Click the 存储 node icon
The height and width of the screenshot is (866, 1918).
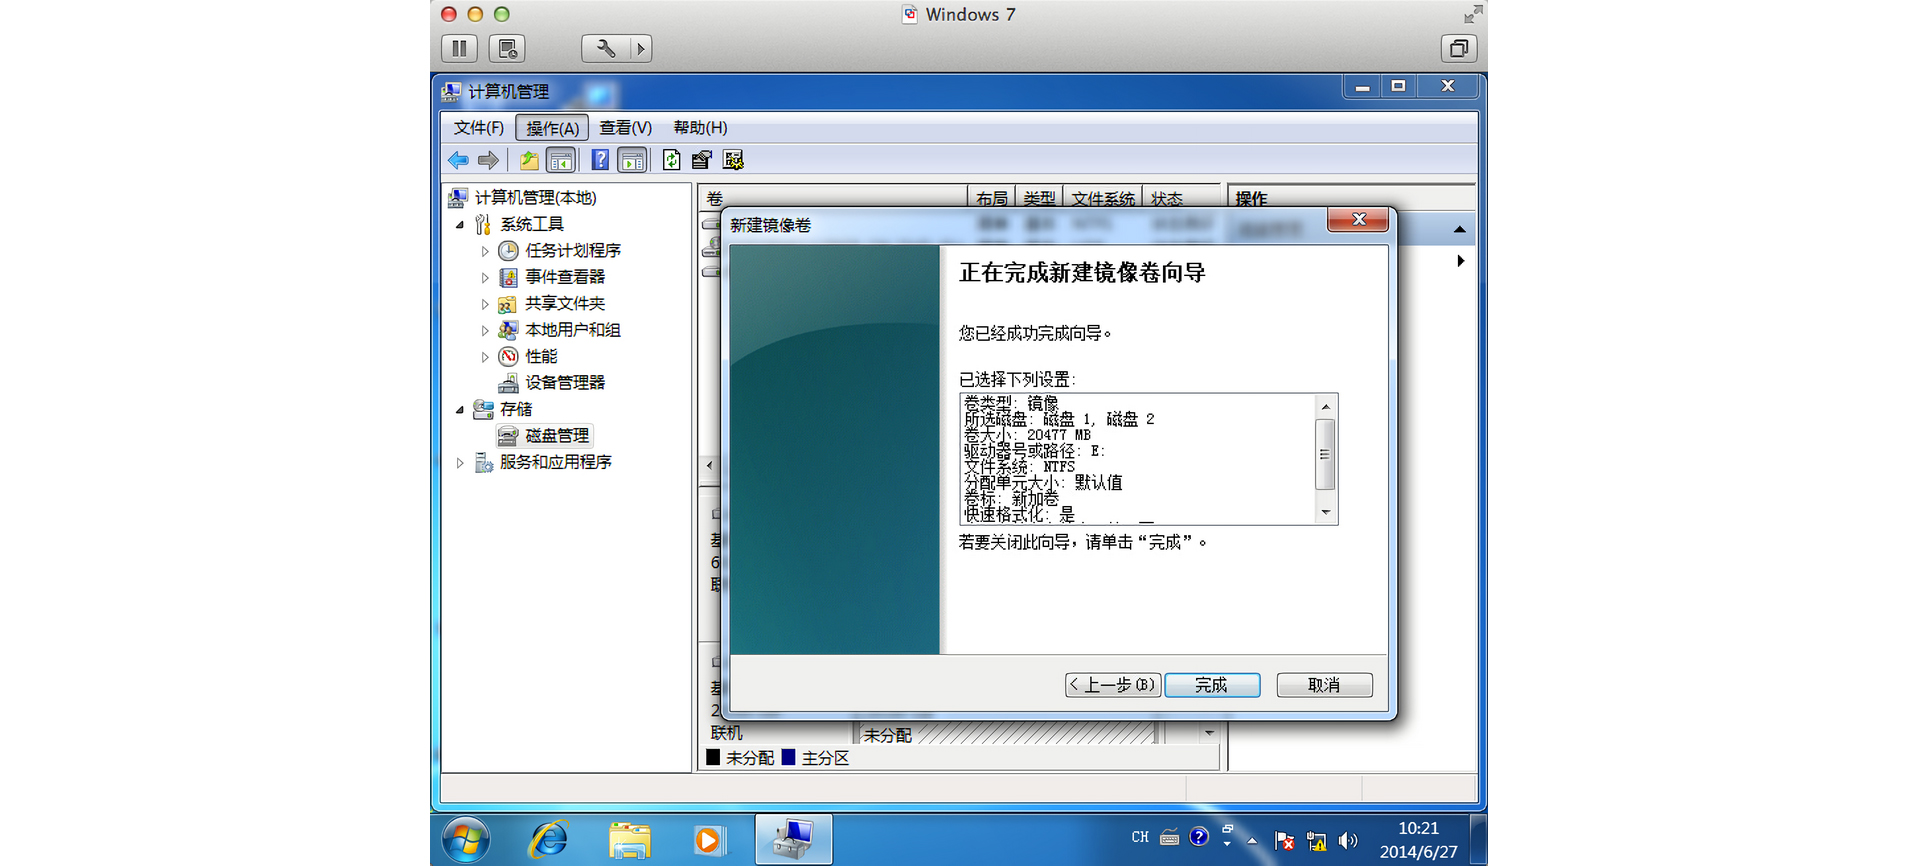483,409
